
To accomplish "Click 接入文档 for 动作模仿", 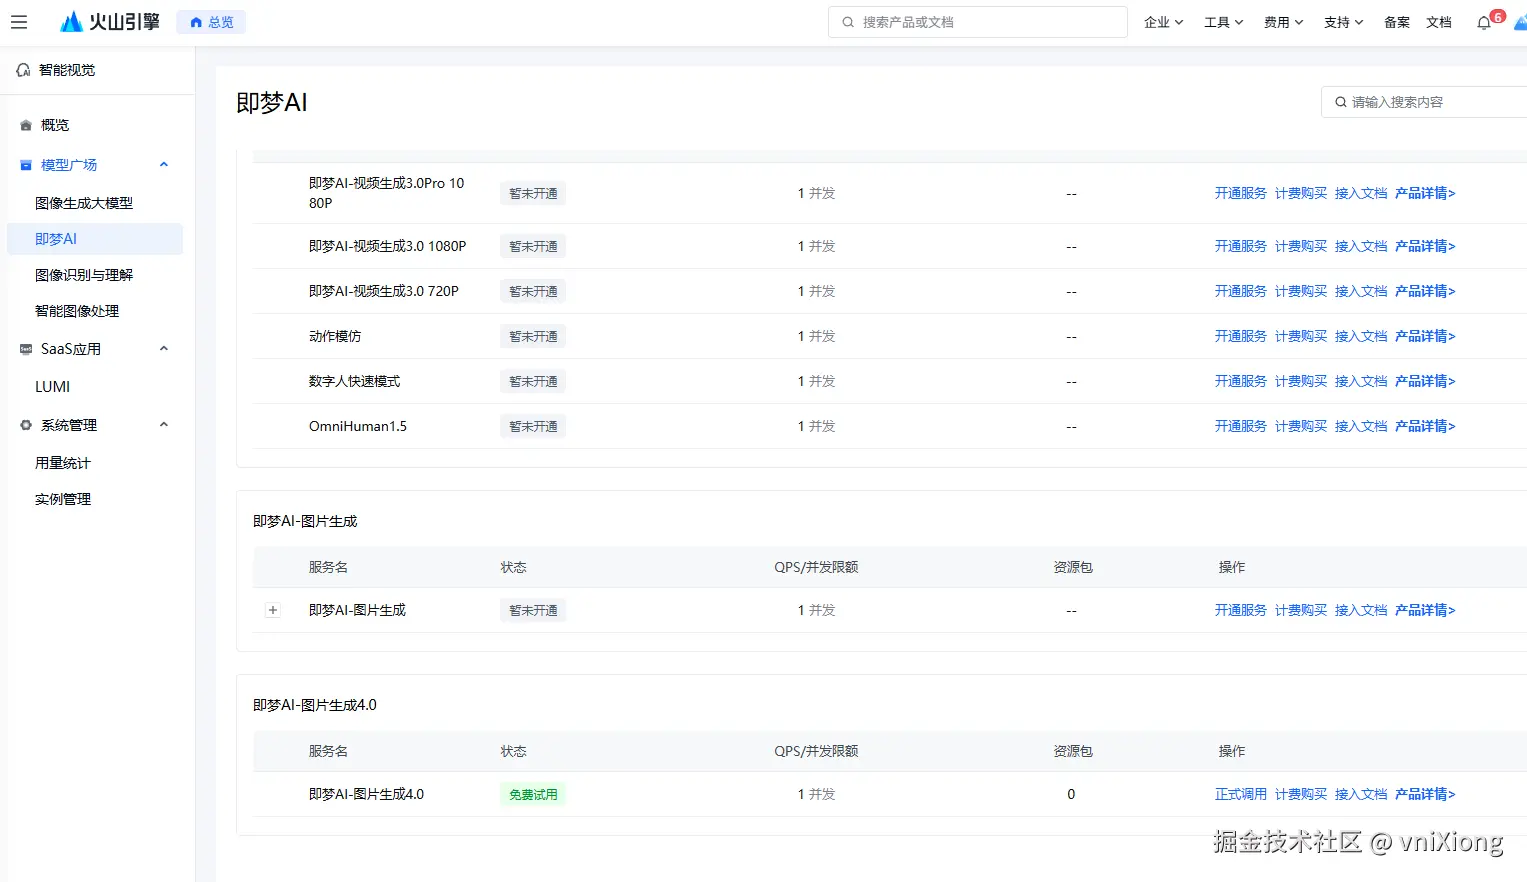I will pos(1361,336).
